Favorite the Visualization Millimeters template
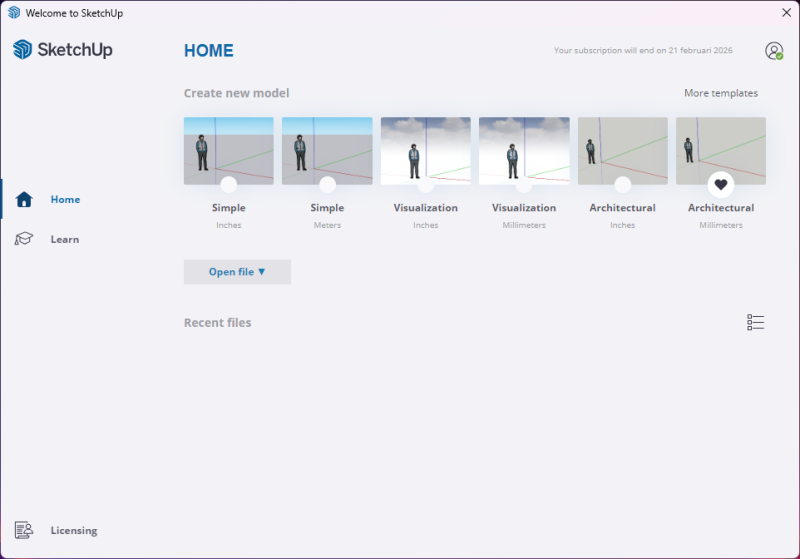Viewport: 800px width, 559px height. click(524, 185)
